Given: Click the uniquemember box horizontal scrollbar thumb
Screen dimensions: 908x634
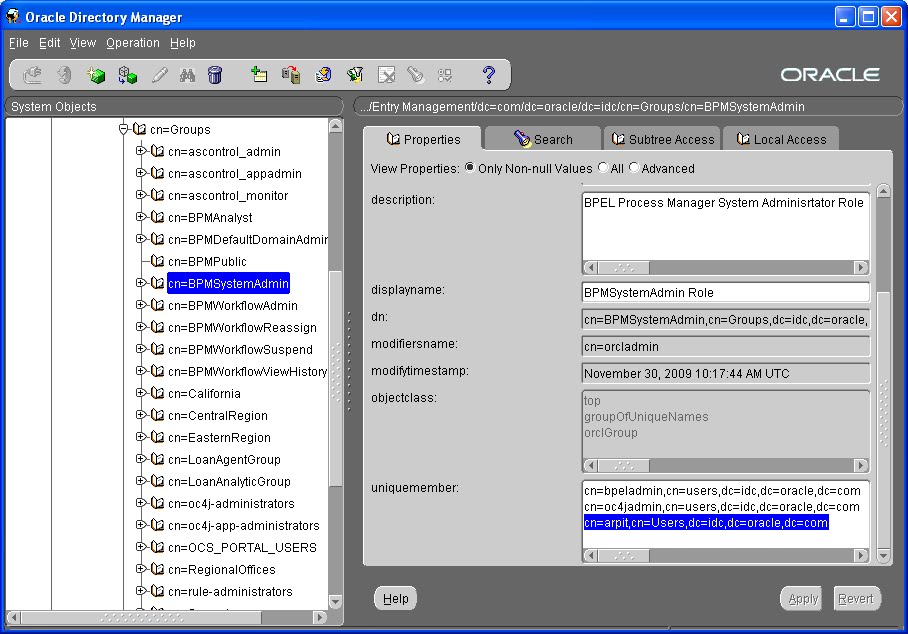Looking at the screenshot, I should tap(624, 555).
